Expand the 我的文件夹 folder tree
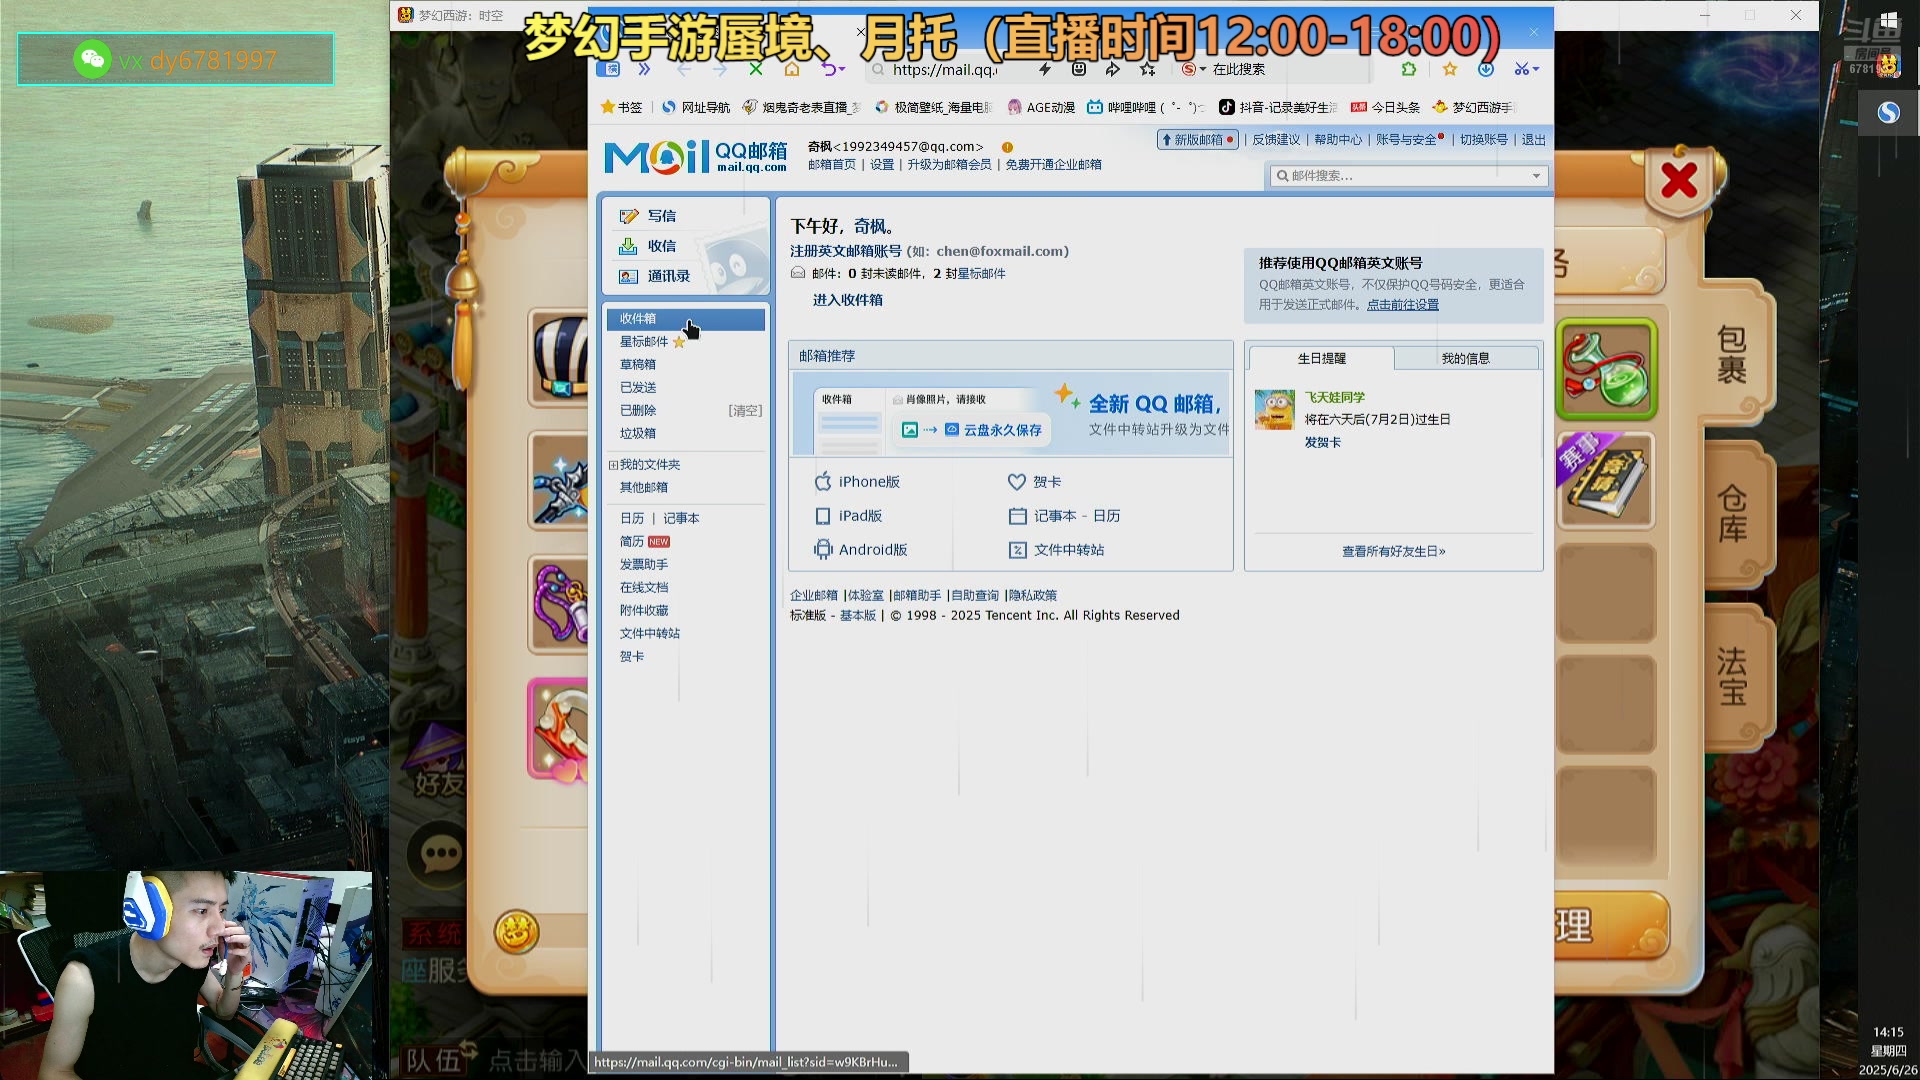 click(x=613, y=465)
